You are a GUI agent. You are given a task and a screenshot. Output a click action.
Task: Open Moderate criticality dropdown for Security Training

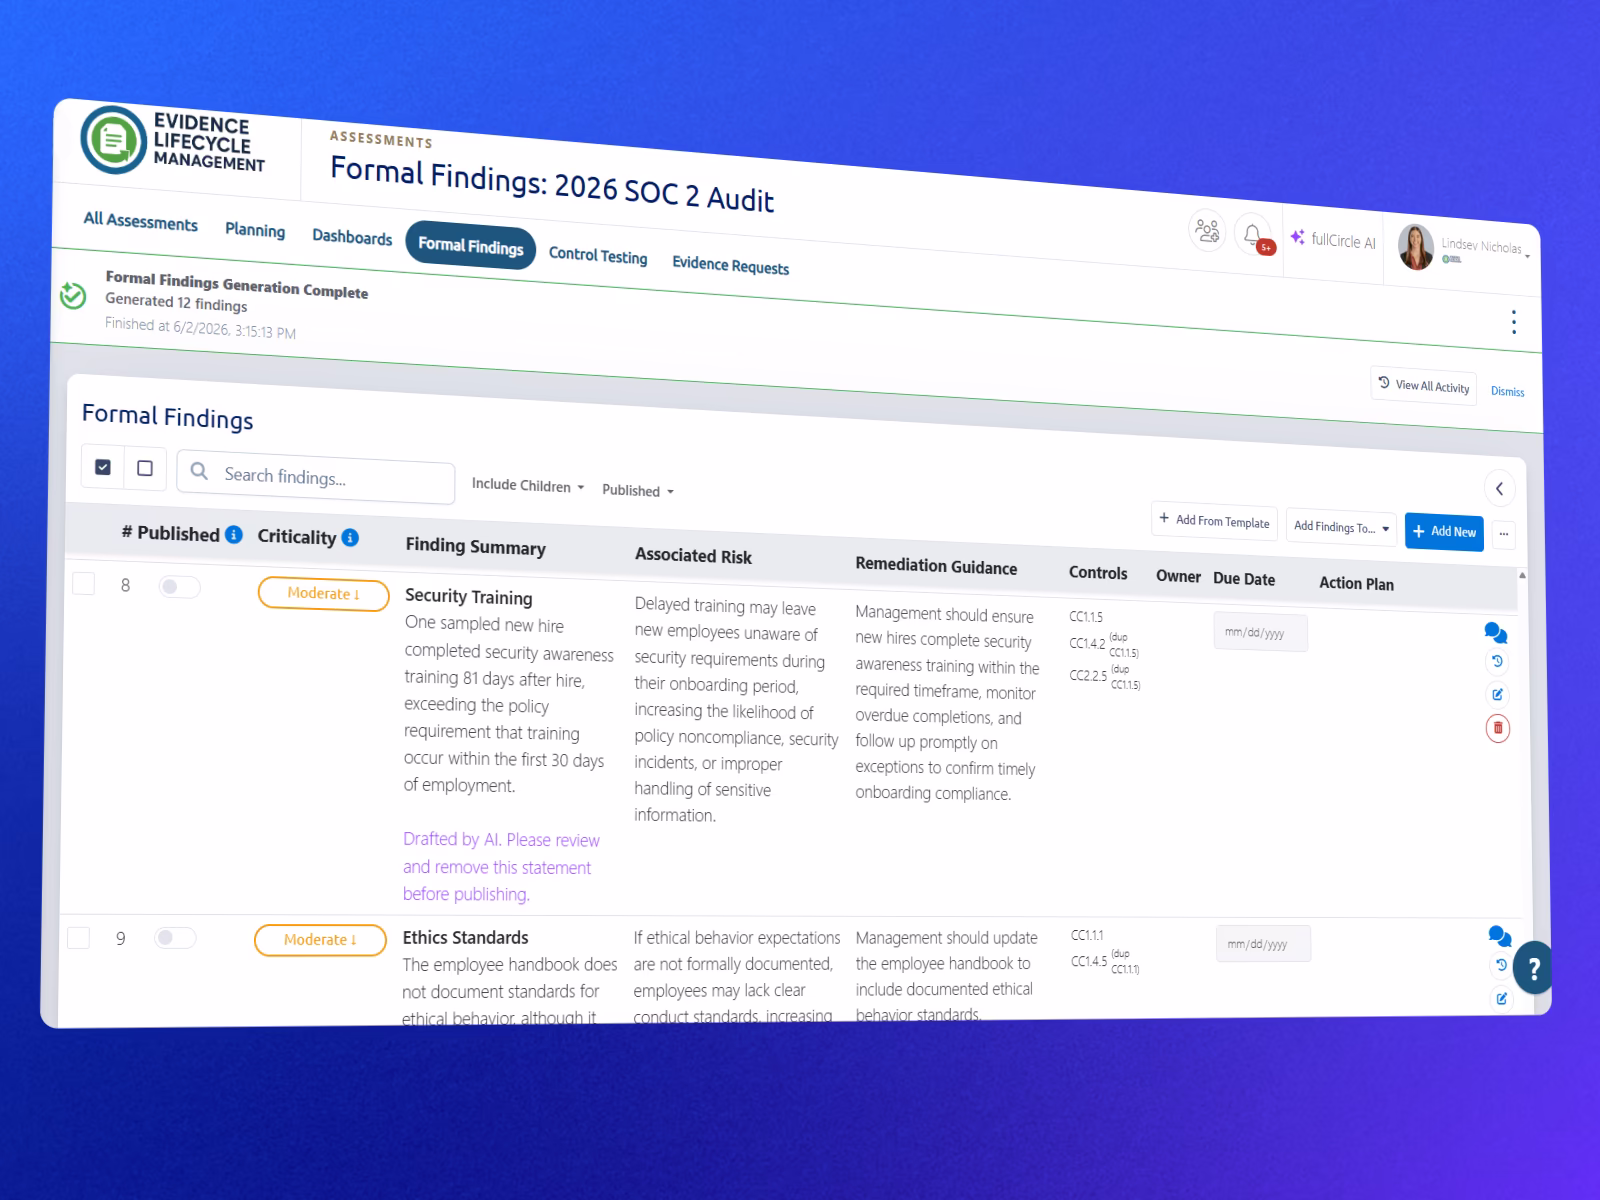pos(323,594)
